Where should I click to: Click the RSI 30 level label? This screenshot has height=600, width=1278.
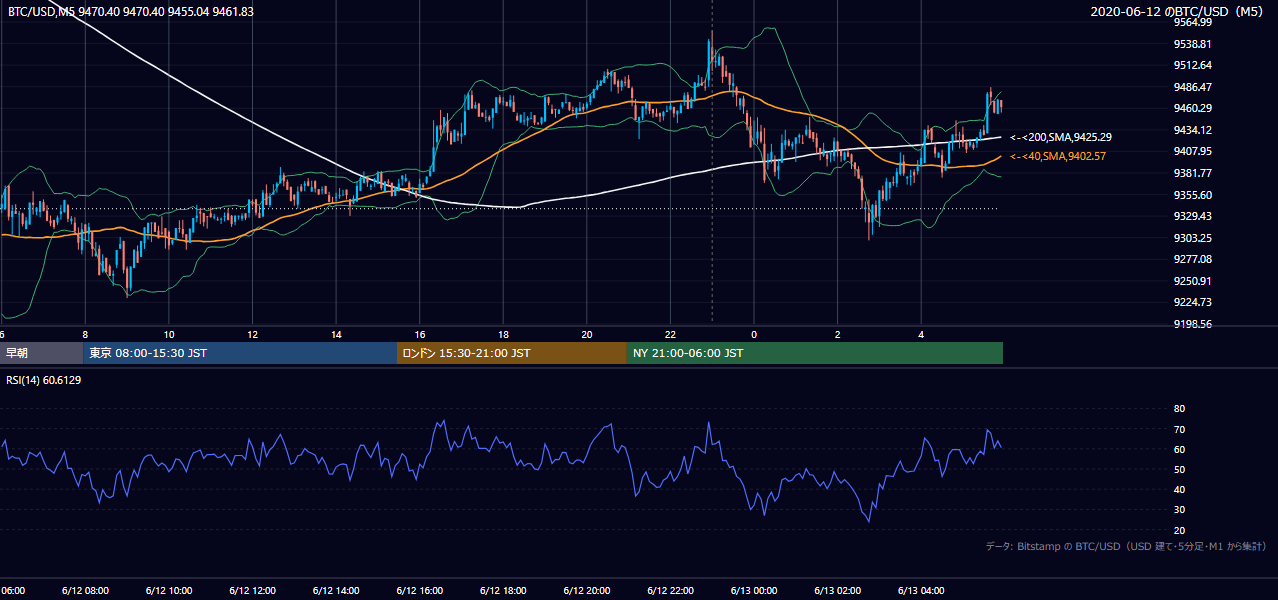1179,510
